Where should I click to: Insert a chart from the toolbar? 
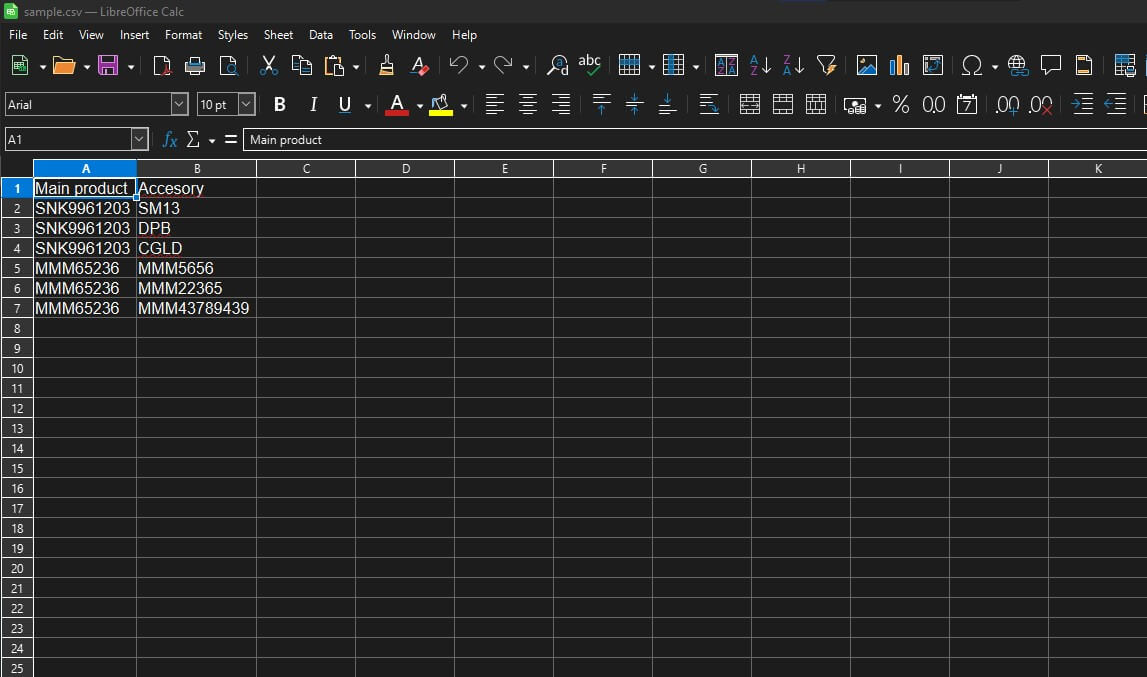[900, 66]
